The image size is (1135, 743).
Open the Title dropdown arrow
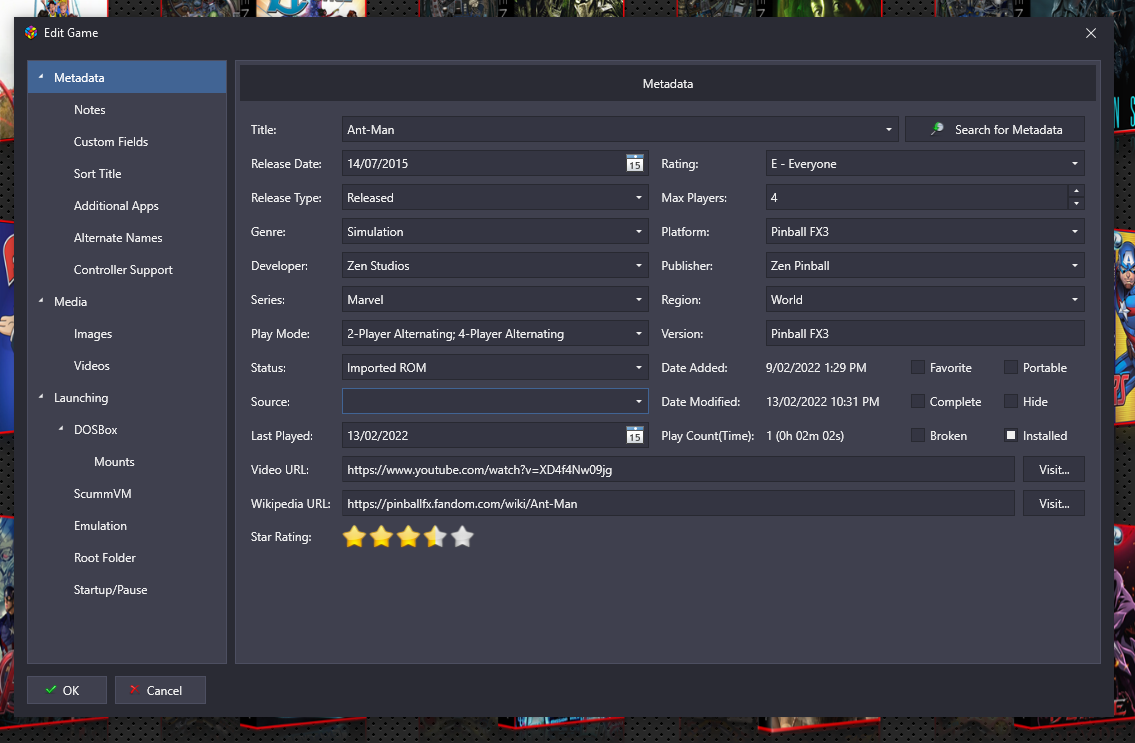tap(888, 130)
